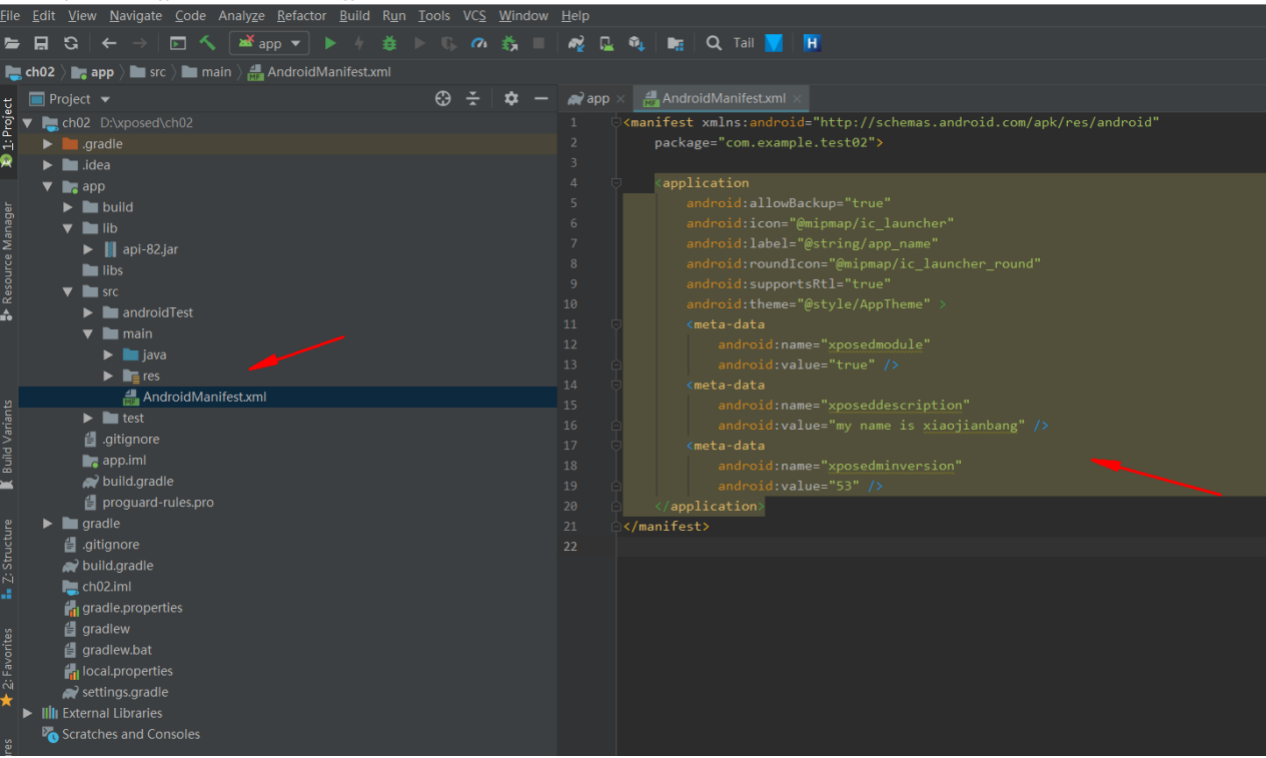Open the app run configuration dropdown
1266x758 pixels.
269,43
